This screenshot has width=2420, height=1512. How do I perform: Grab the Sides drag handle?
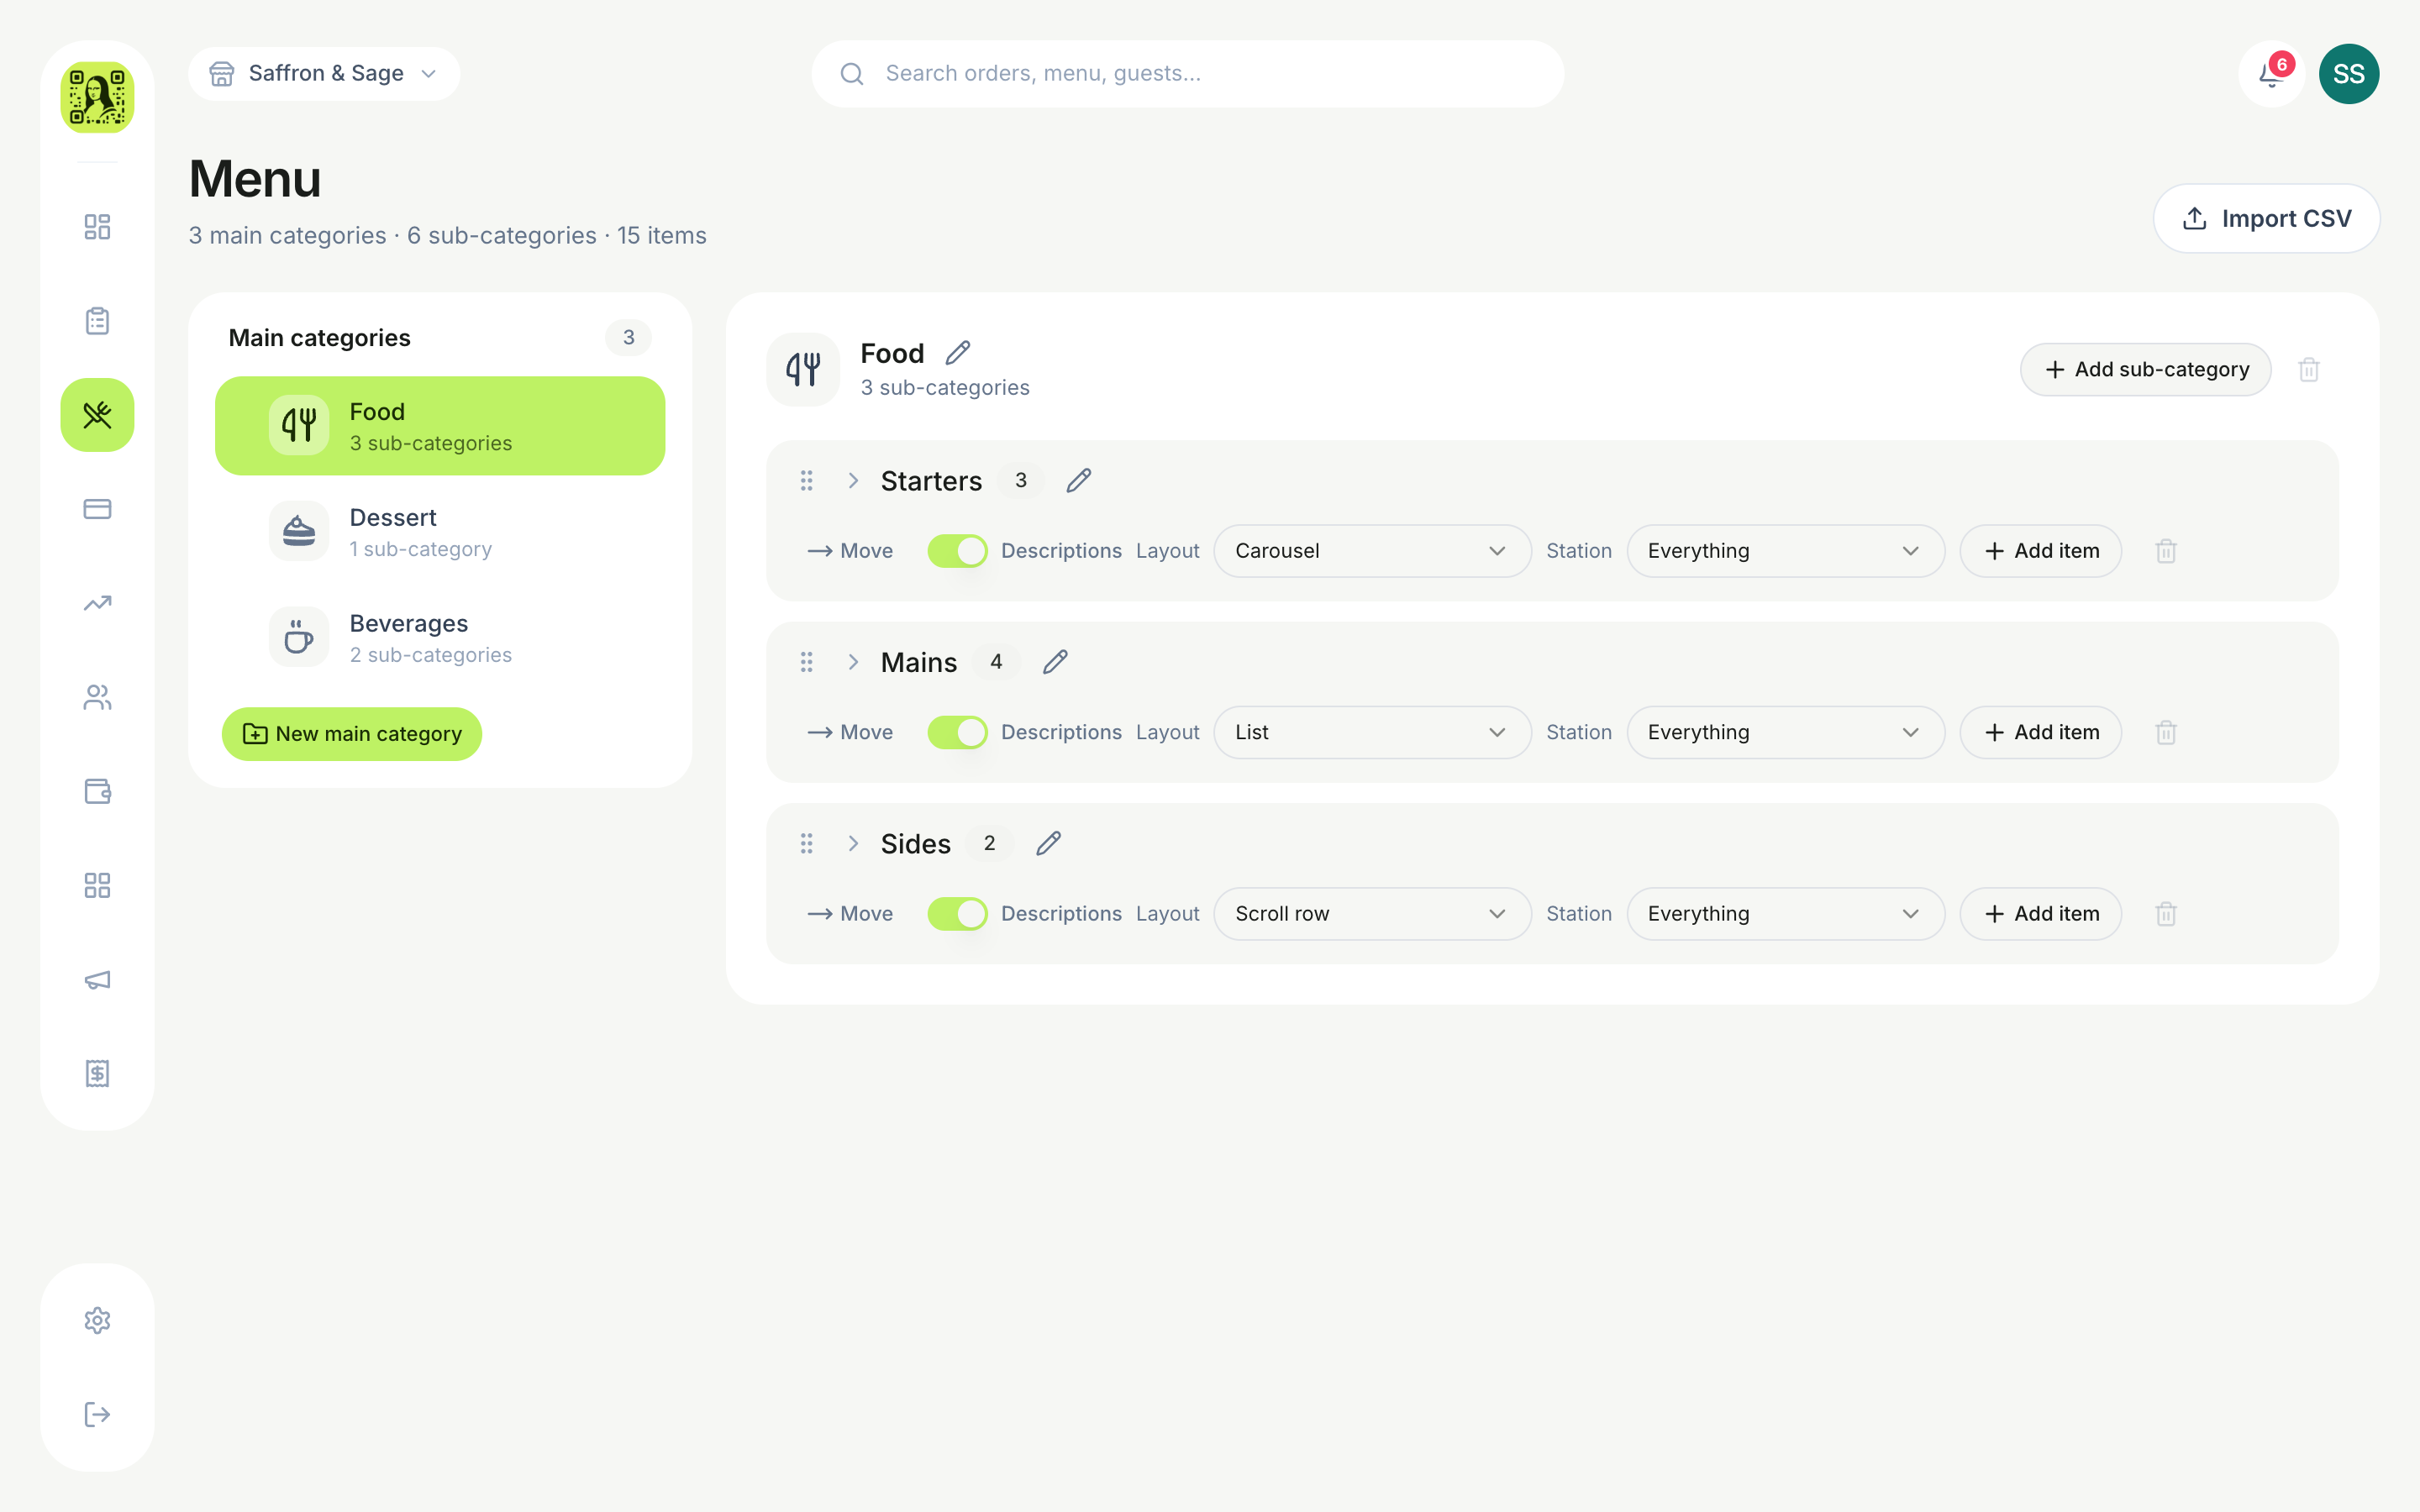[x=807, y=844]
